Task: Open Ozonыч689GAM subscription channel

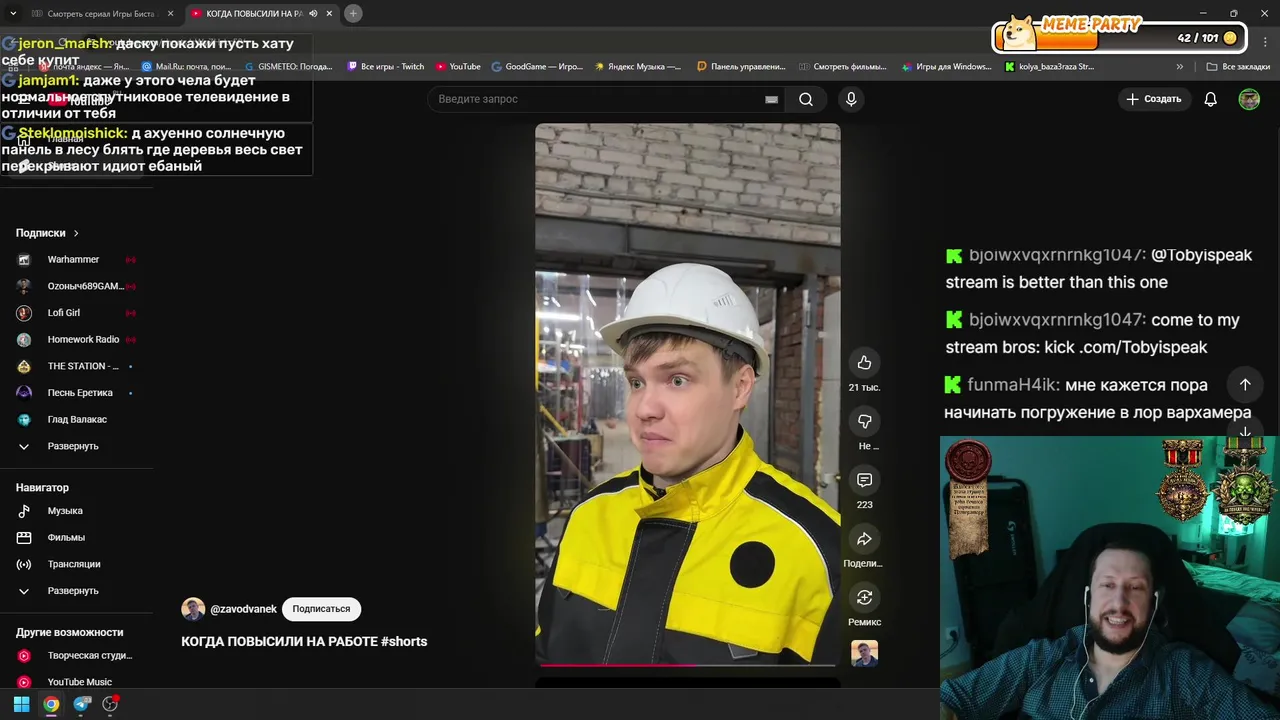Action: [75, 286]
